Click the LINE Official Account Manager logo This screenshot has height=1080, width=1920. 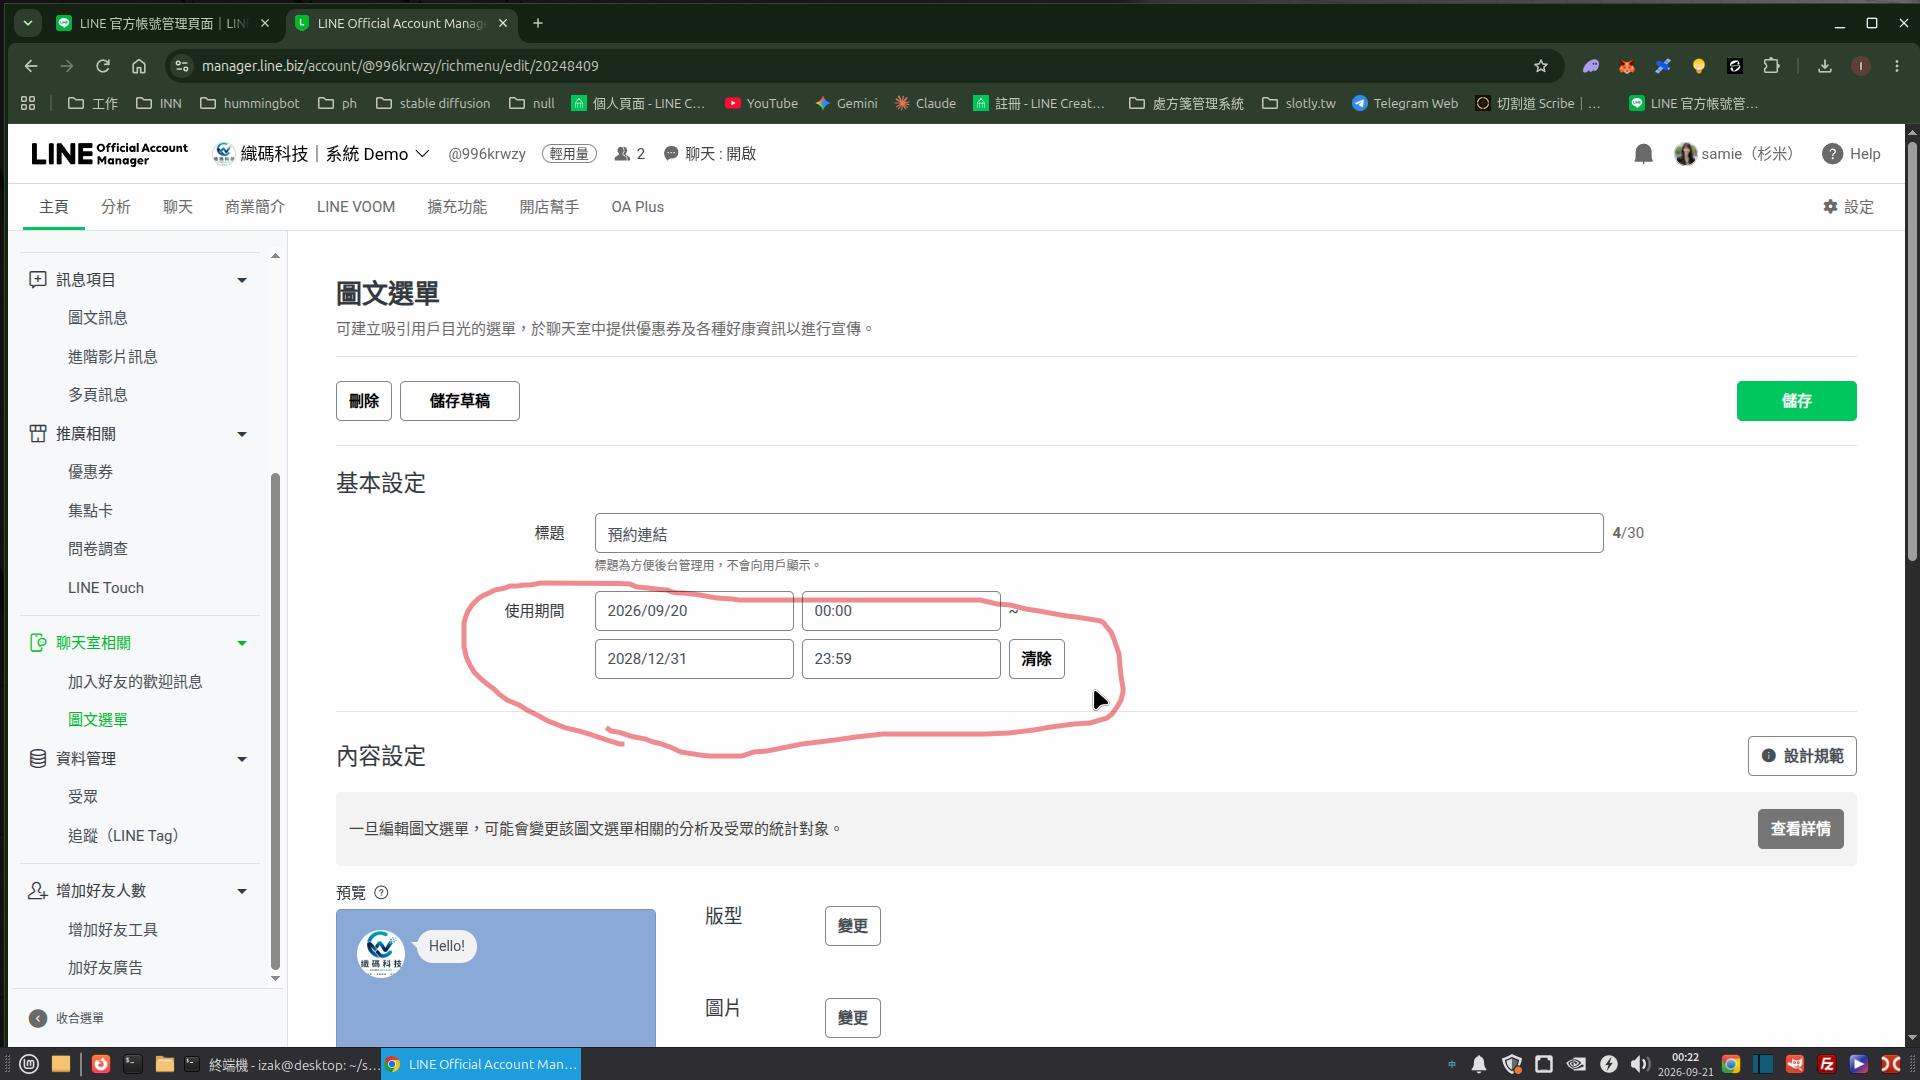109,154
